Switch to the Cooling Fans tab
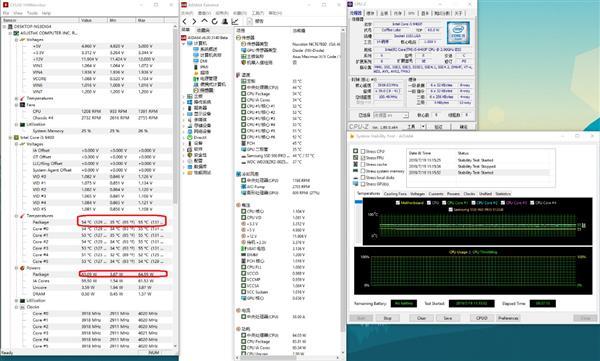 click(395, 194)
